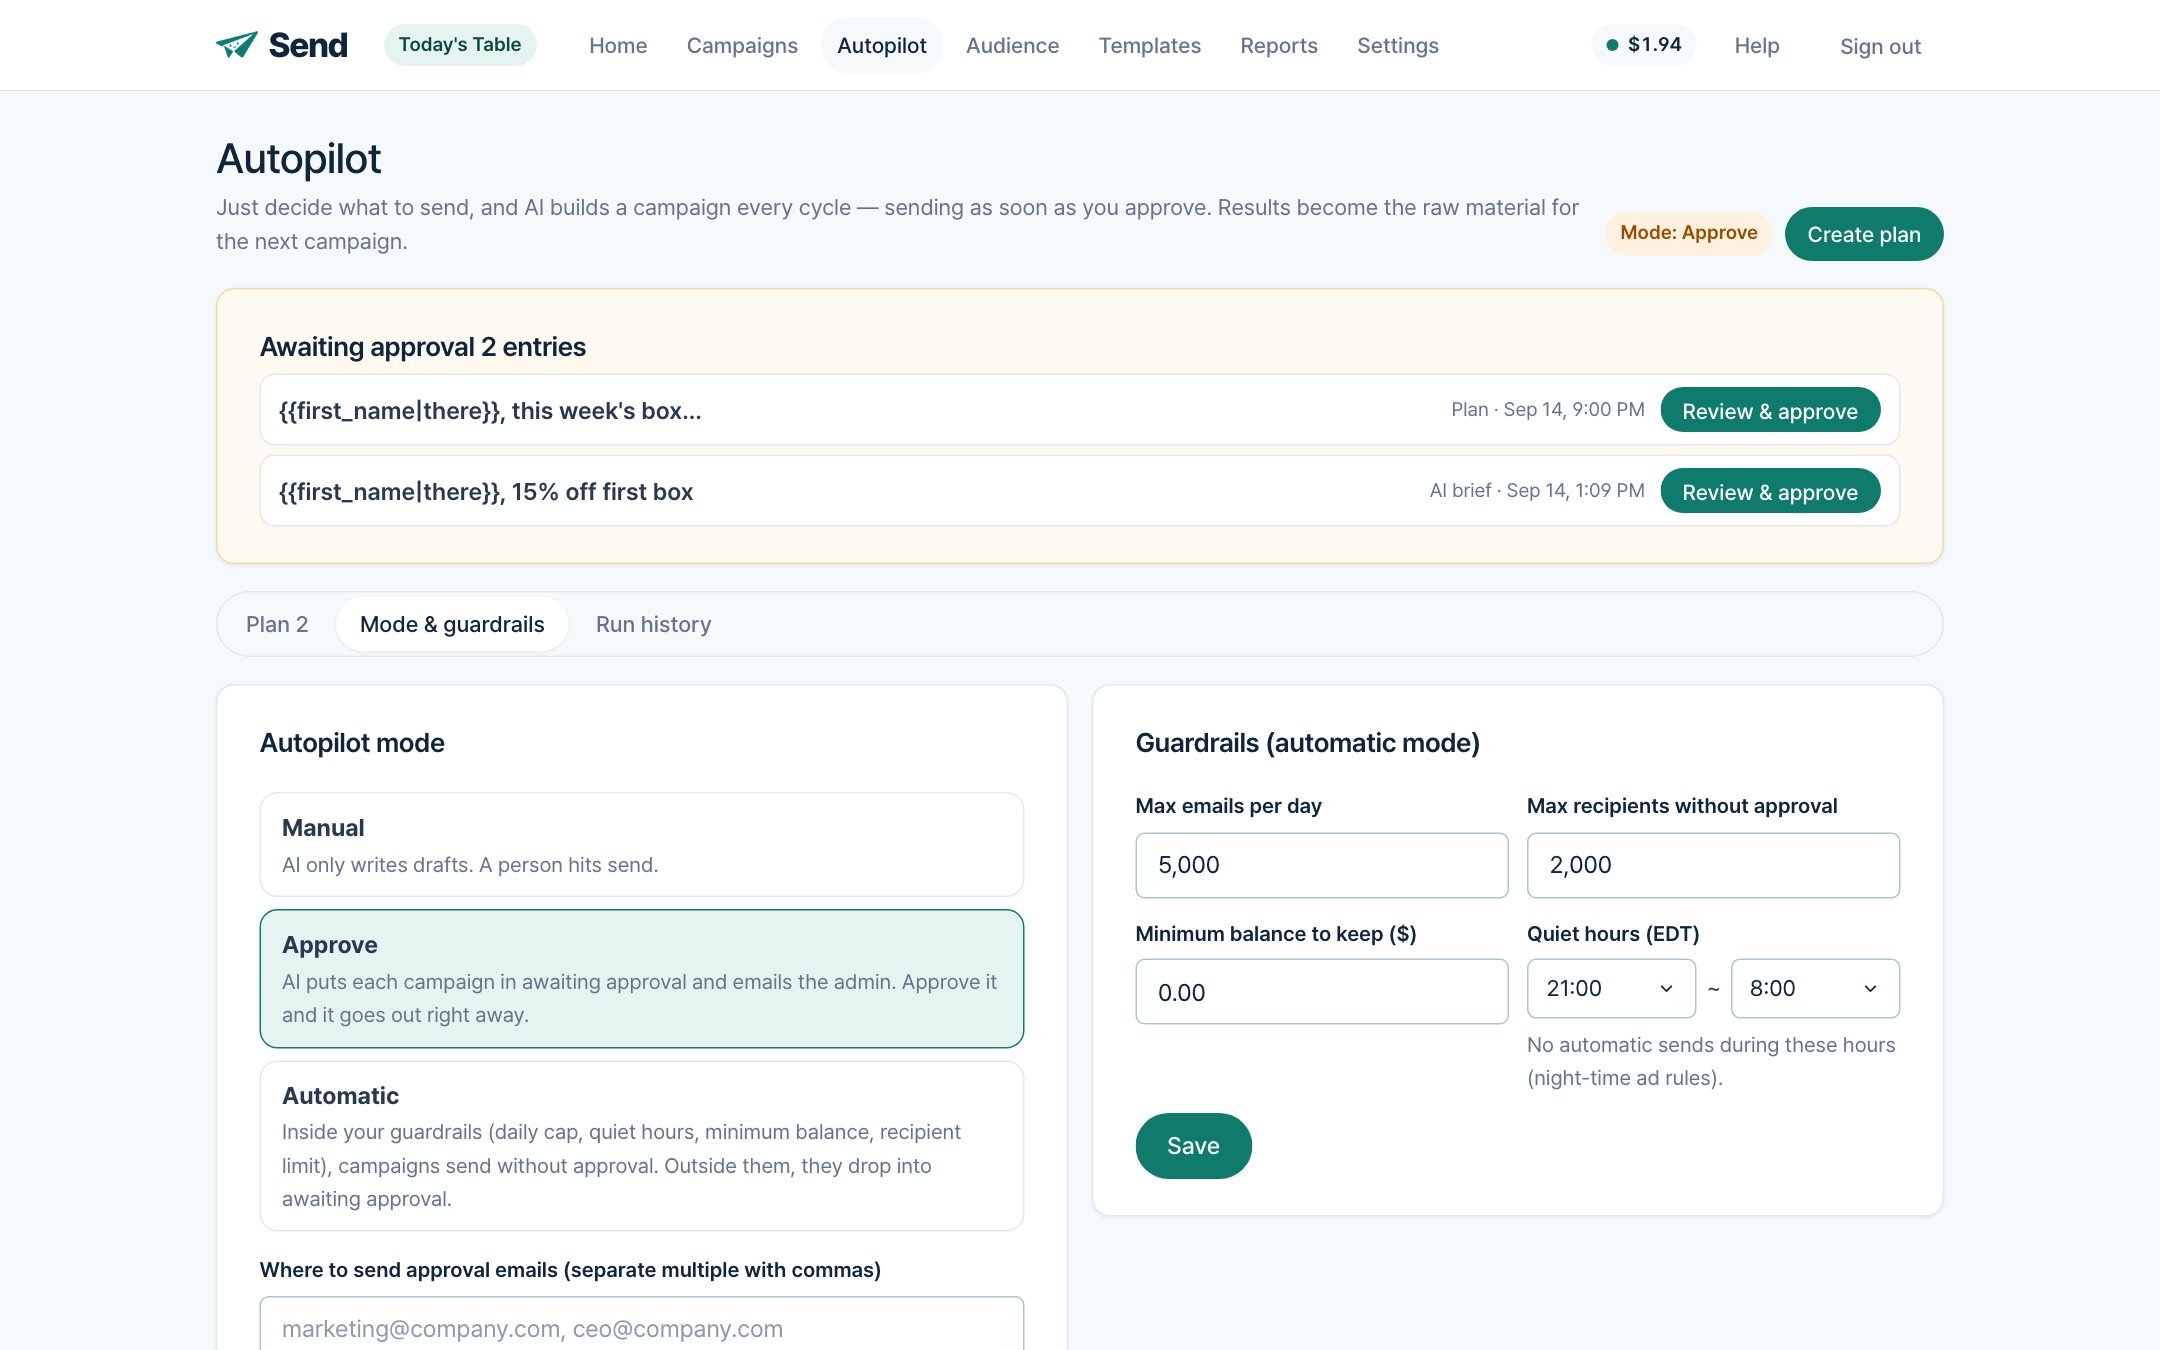The width and height of the screenshot is (2160, 1350).
Task: Select the Automatic autopilot mode
Action: 641,1146
